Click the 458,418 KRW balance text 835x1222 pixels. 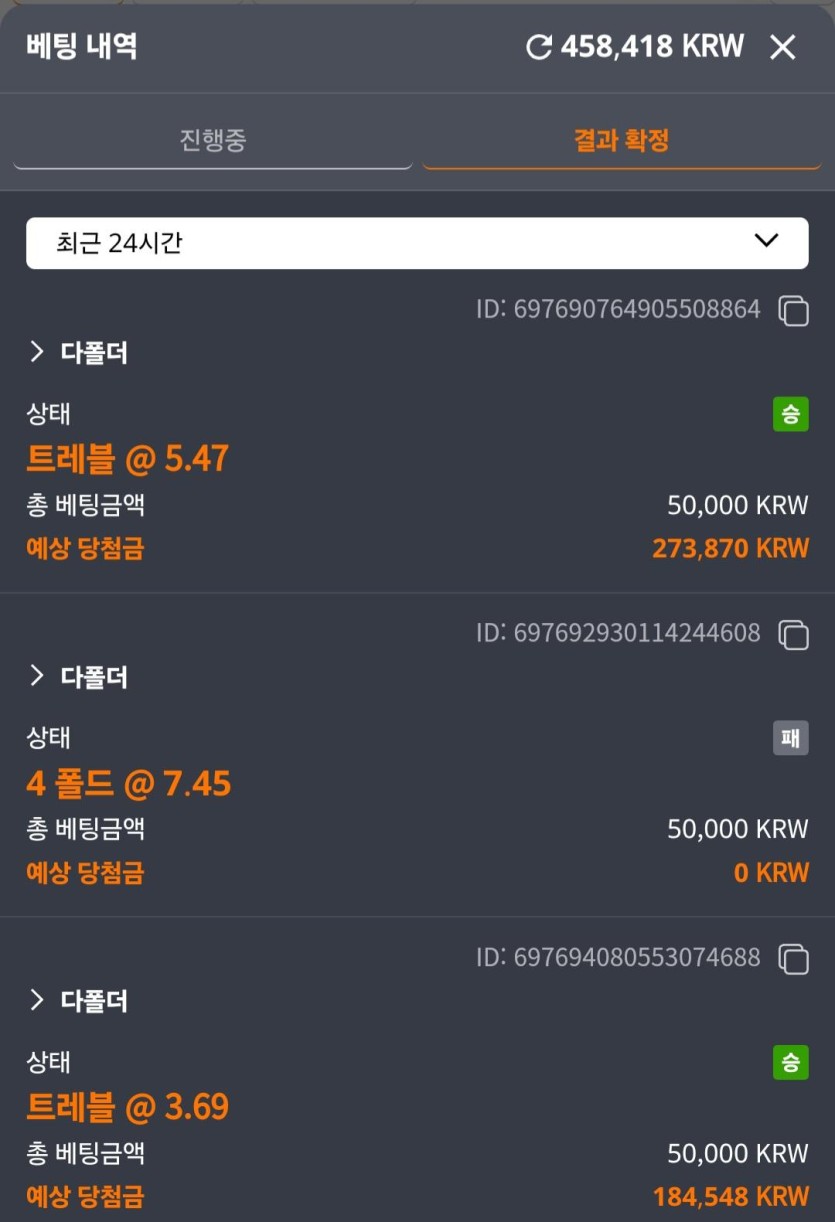[x=652, y=47]
